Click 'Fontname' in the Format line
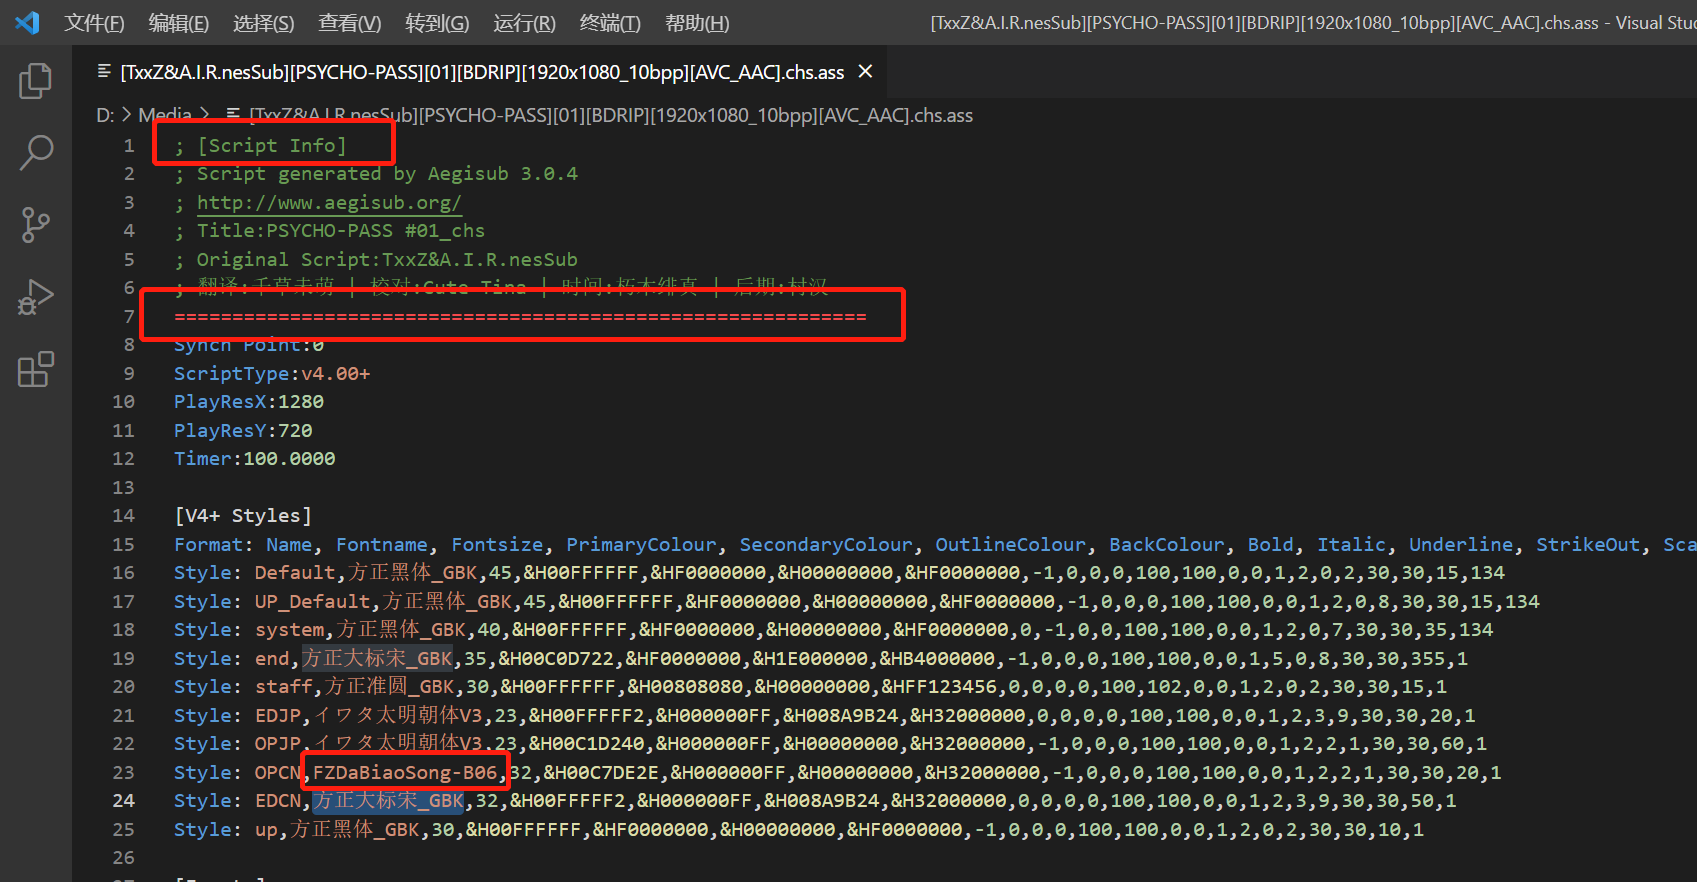Screen dimensions: 1697x882 click(x=381, y=545)
